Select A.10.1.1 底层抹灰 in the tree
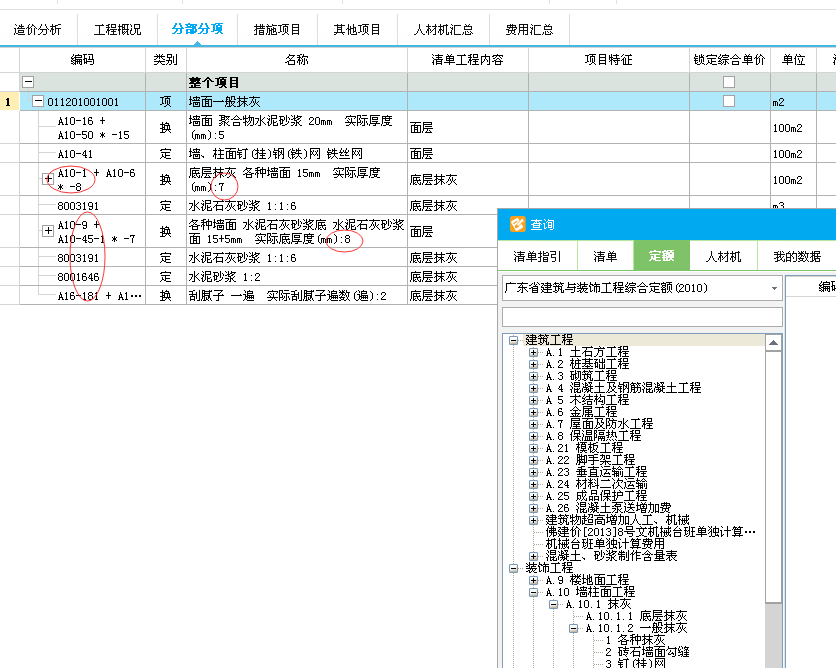The height and width of the screenshot is (668, 836). pos(637,616)
